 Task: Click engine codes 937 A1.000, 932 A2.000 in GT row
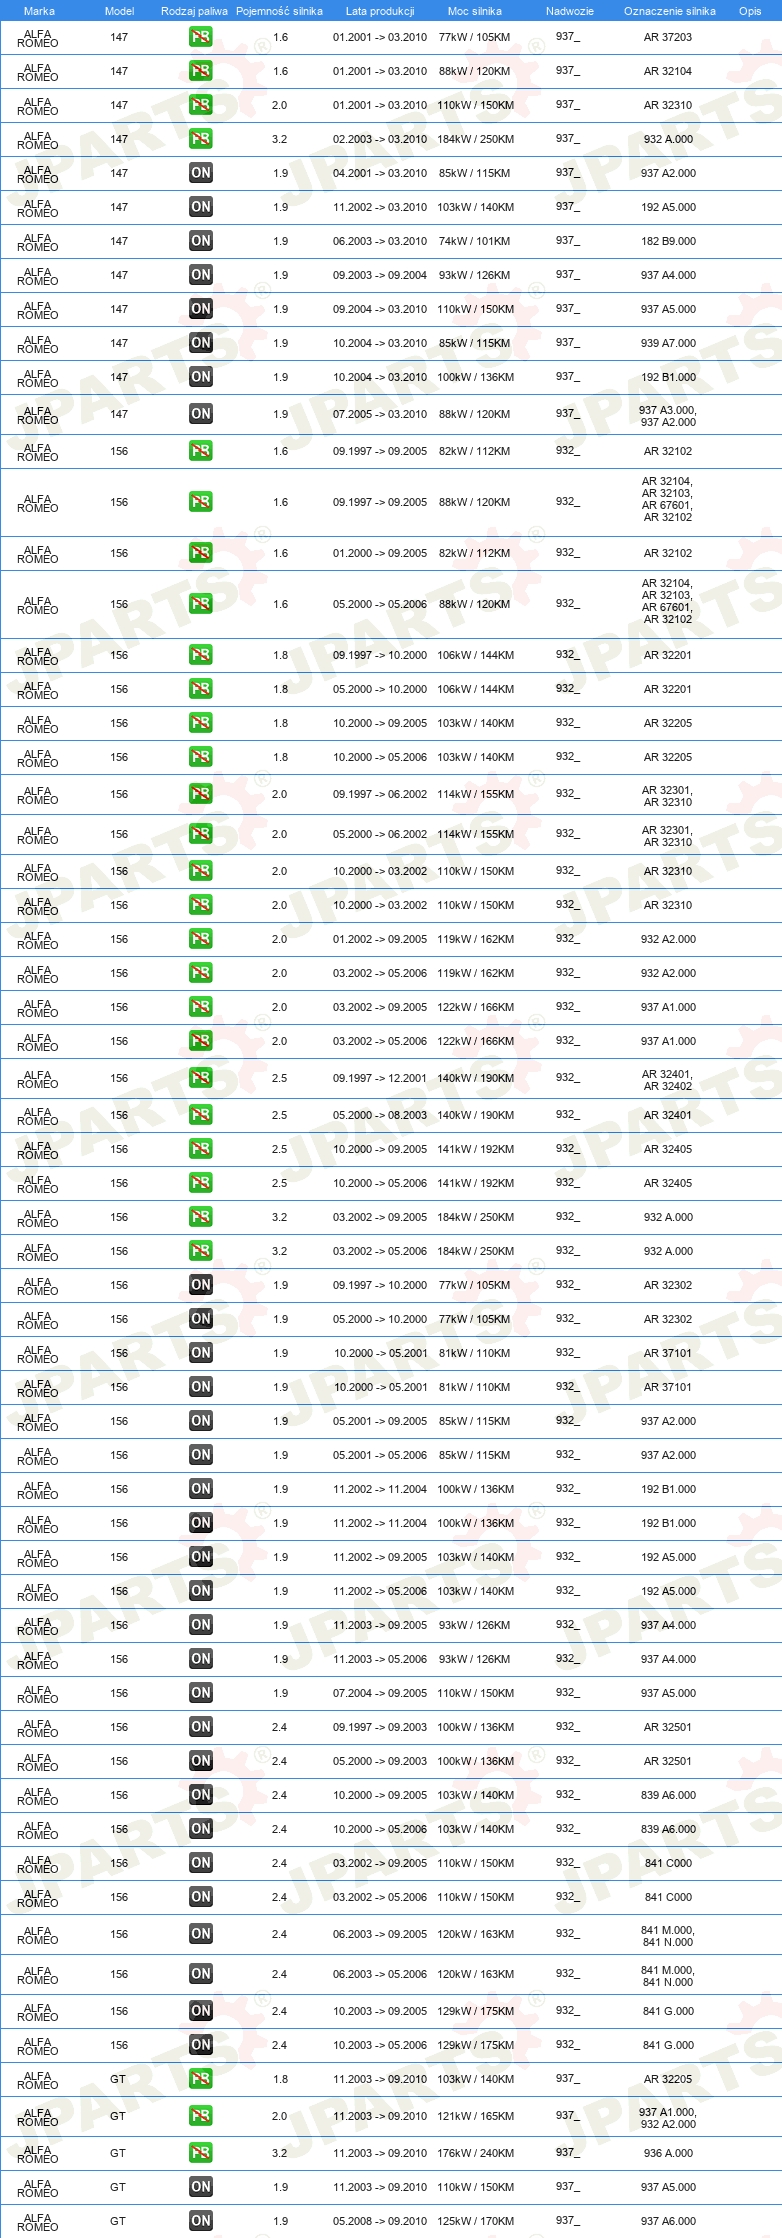click(x=668, y=2118)
